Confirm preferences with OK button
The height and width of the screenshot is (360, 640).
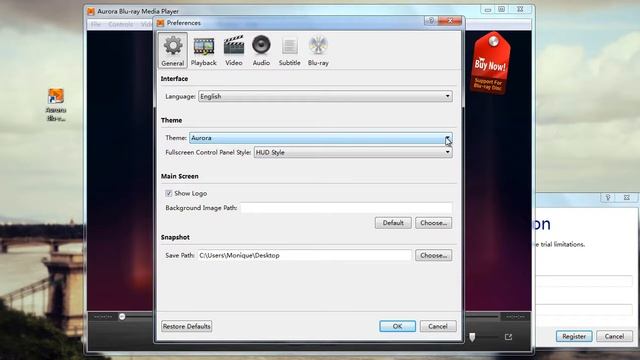tap(398, 326)
